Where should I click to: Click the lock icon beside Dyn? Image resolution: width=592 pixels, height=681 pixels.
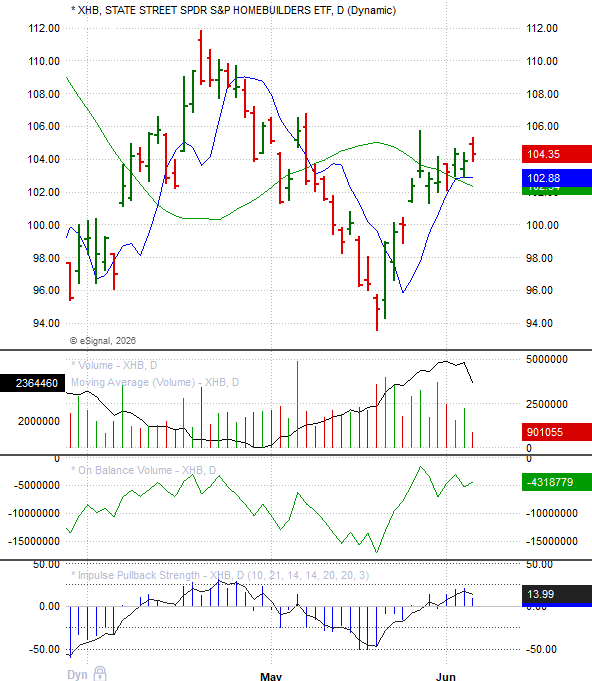[x=100, y=674]
